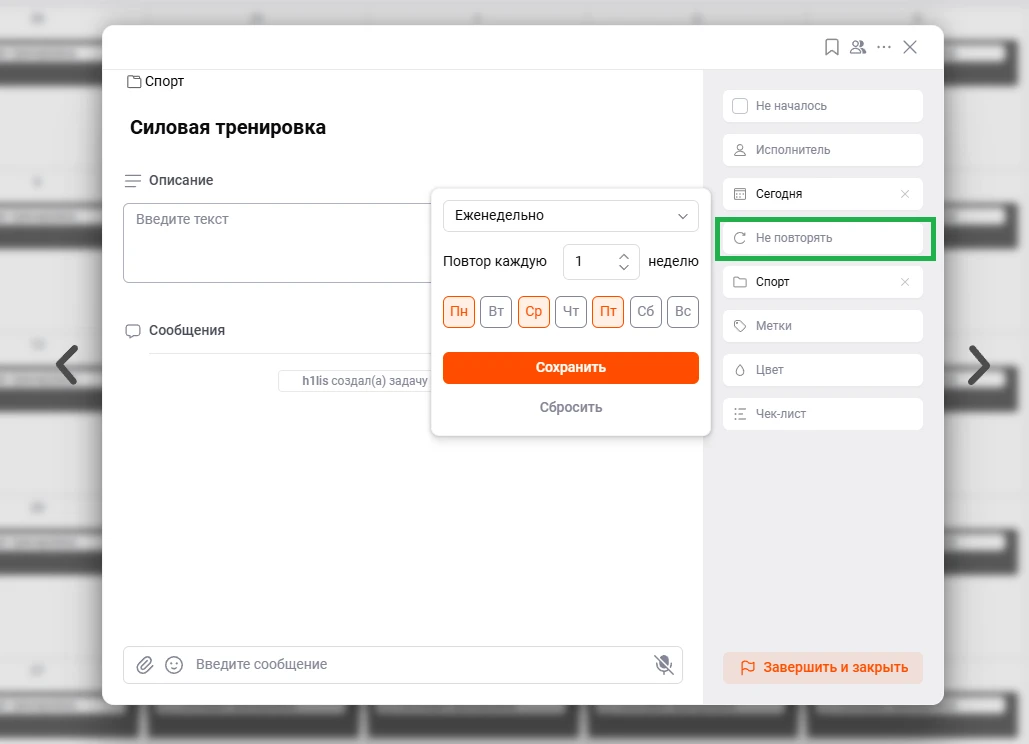Select Сб weekday for repeat
Viewport: 1029px width, 744px height.
646,312
